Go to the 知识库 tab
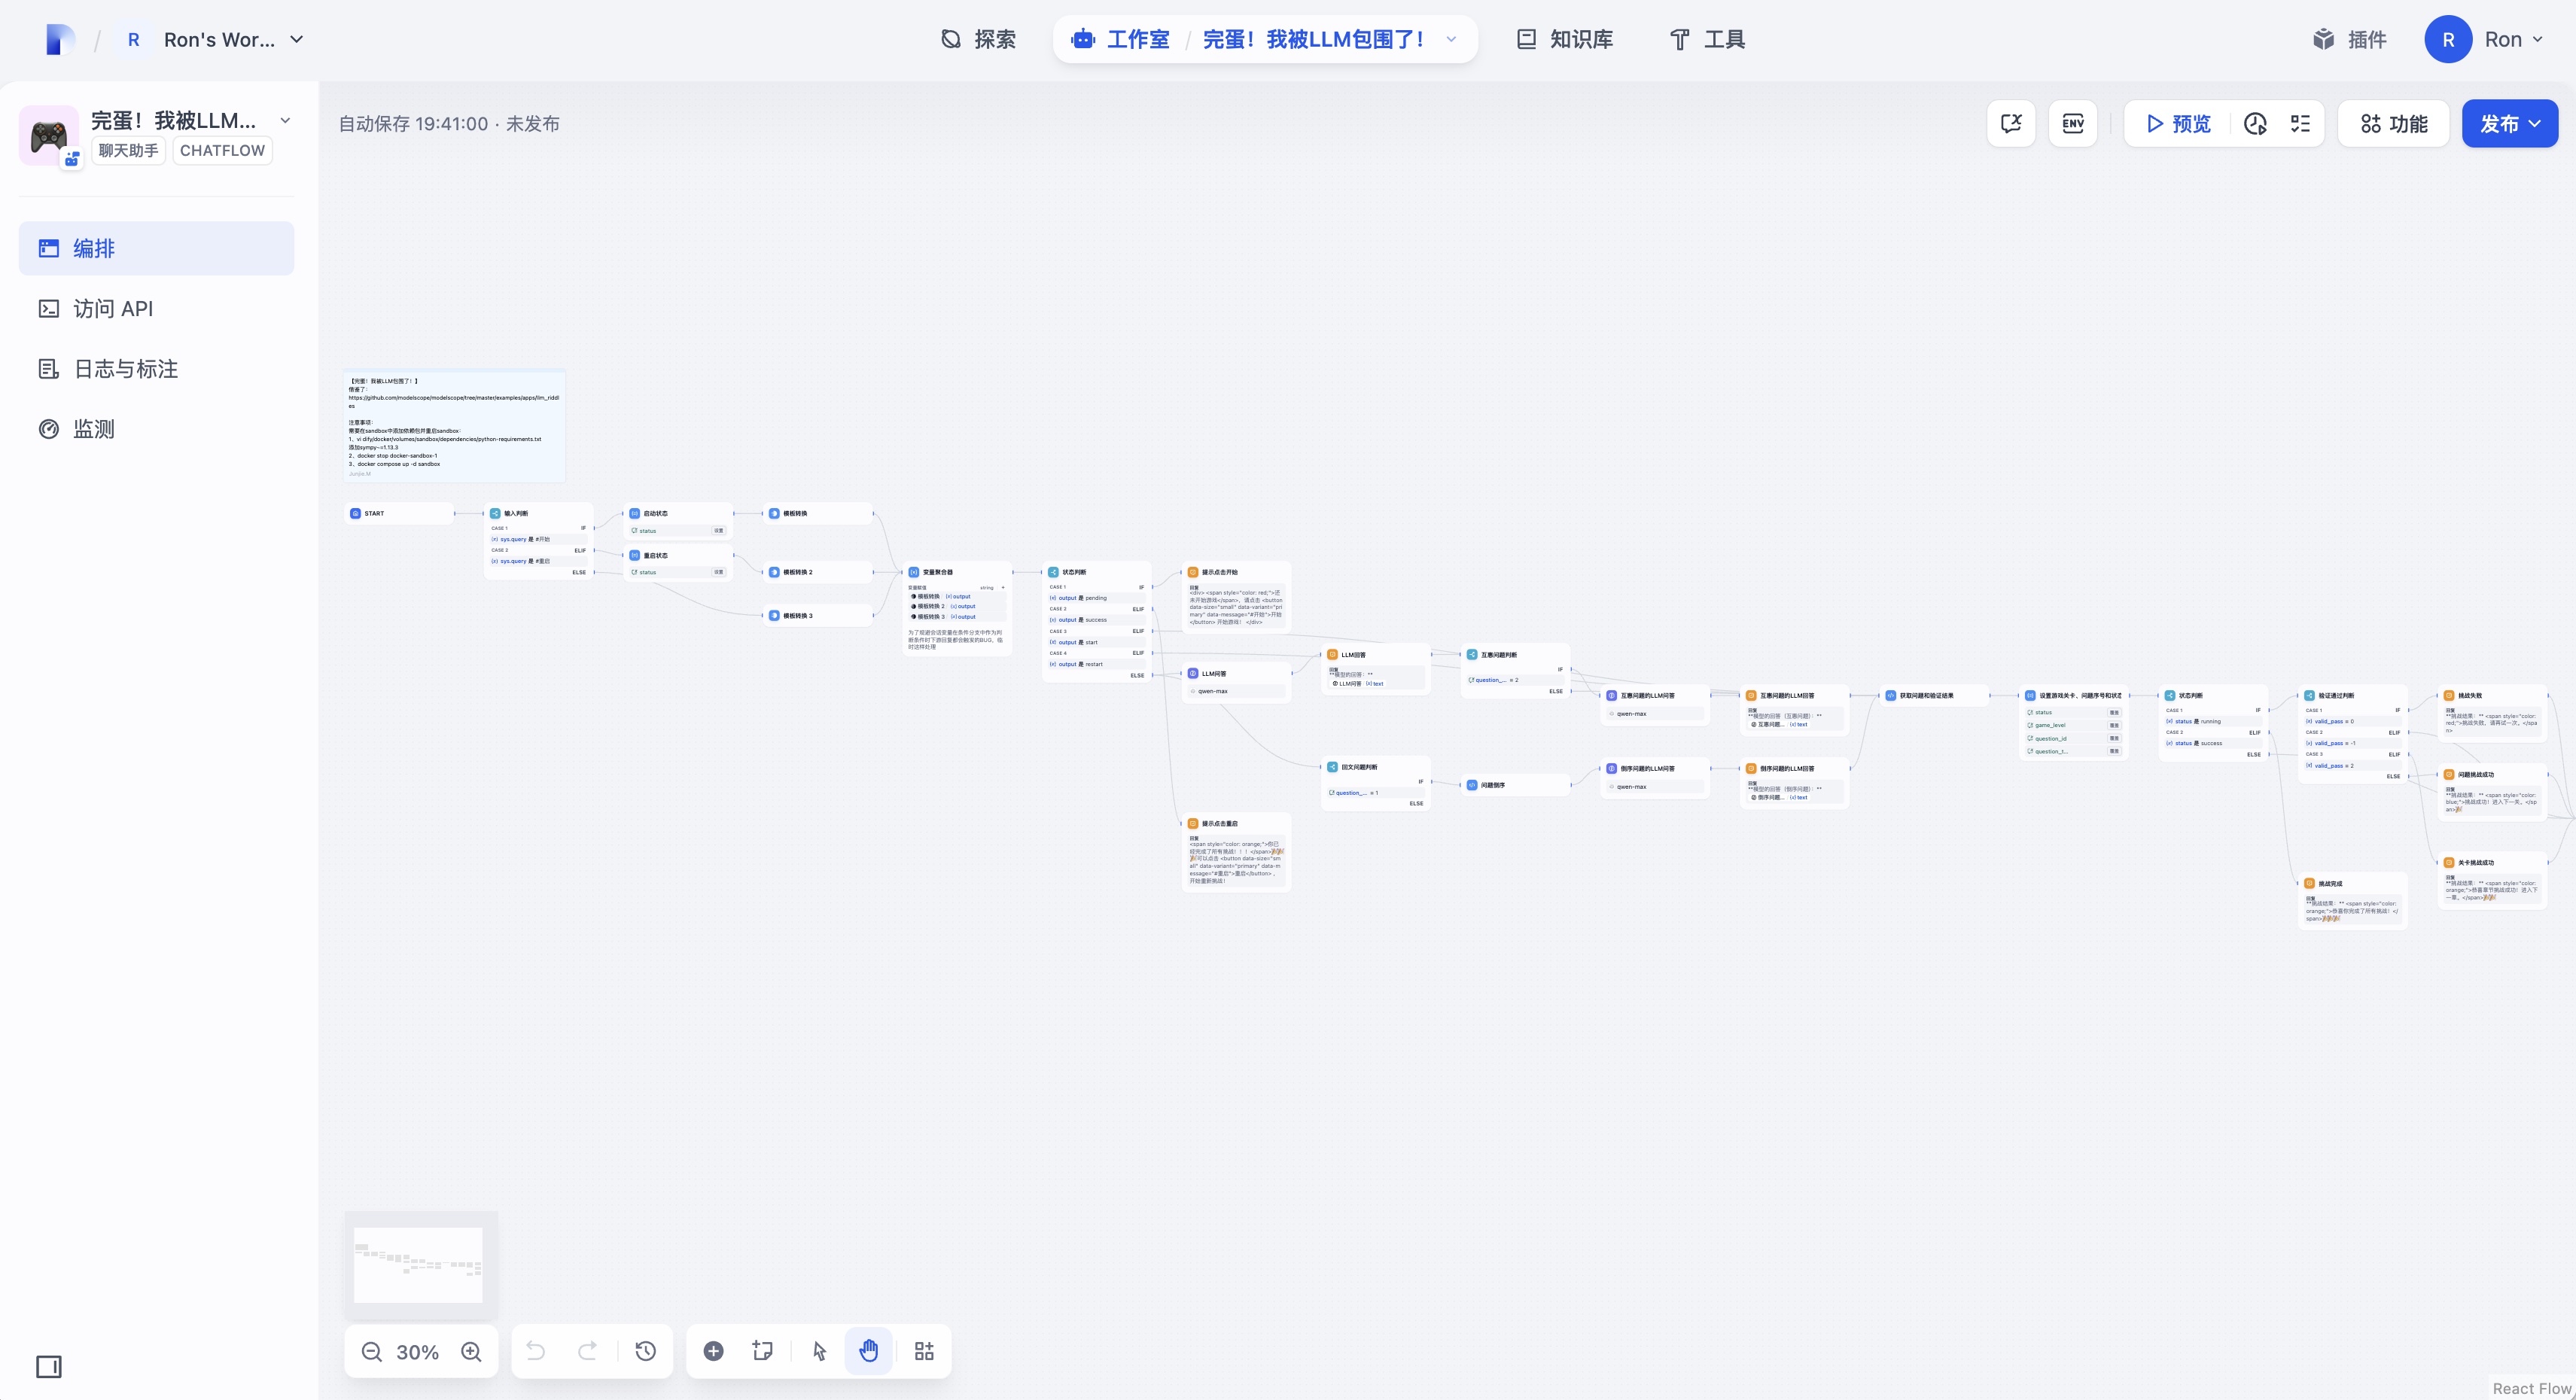Image resolution: width=2576 pixels, height=1400 pixels. click(1565, 40)
